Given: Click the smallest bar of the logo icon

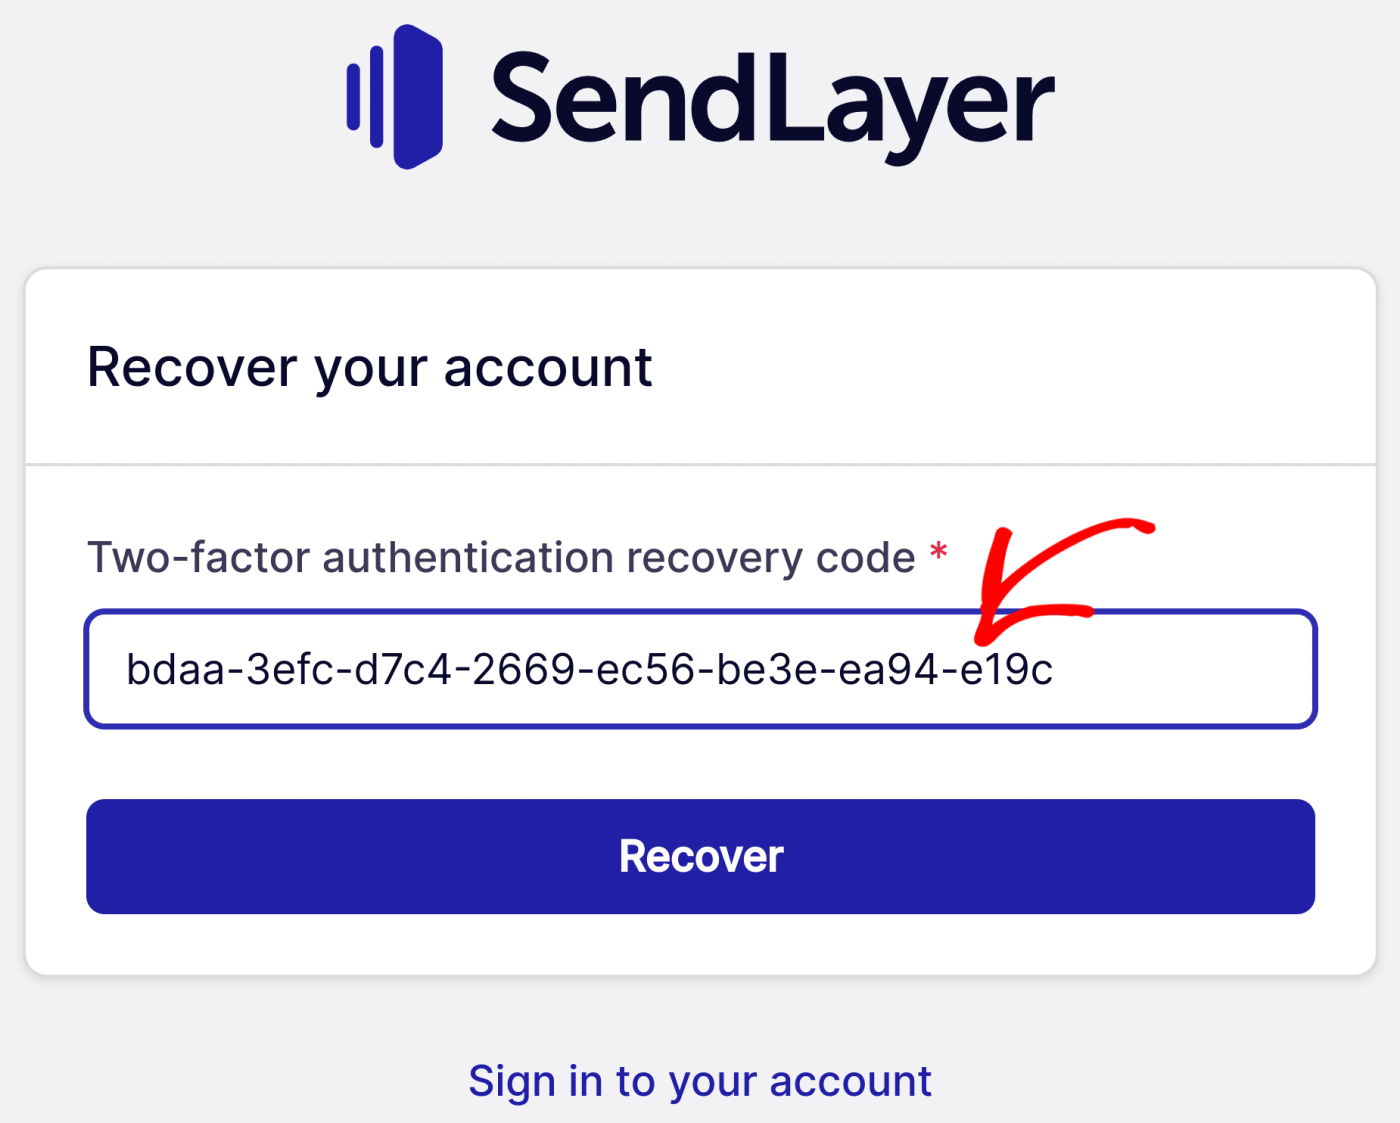Looking at the screenshot, I should pyautogui.click(x=352, y=95).
